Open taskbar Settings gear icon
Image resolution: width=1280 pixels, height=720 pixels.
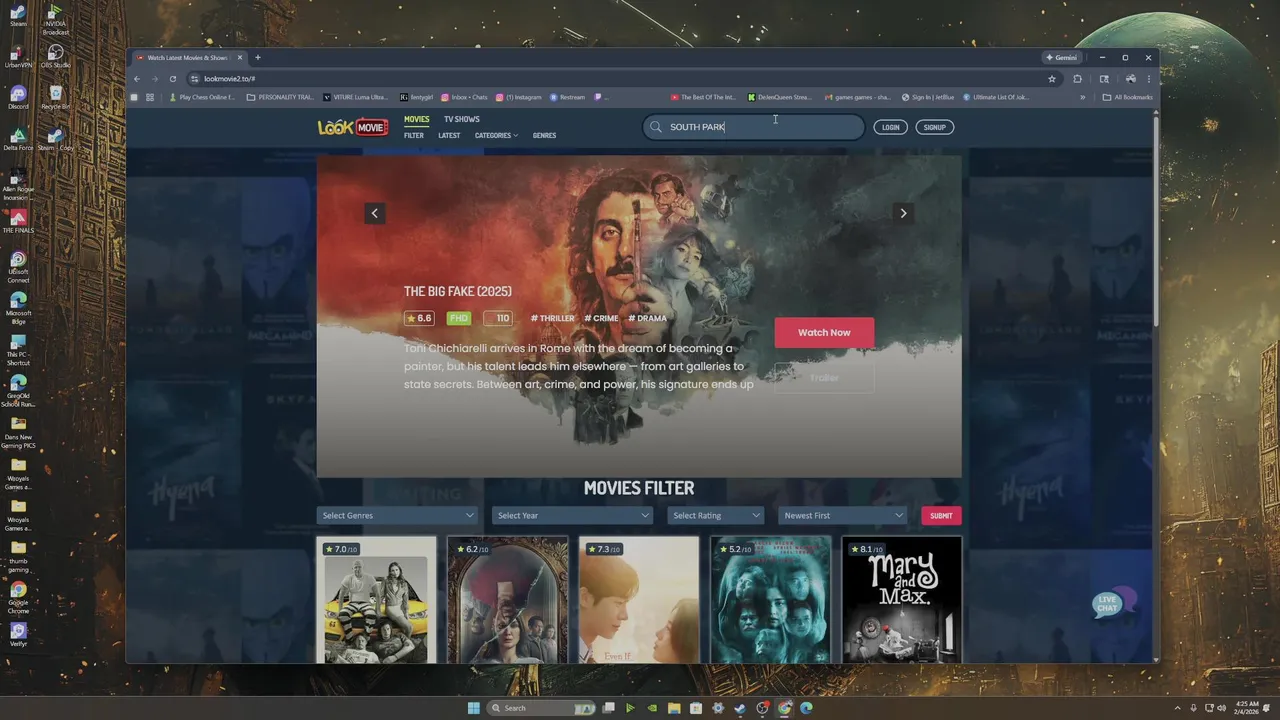718,708
